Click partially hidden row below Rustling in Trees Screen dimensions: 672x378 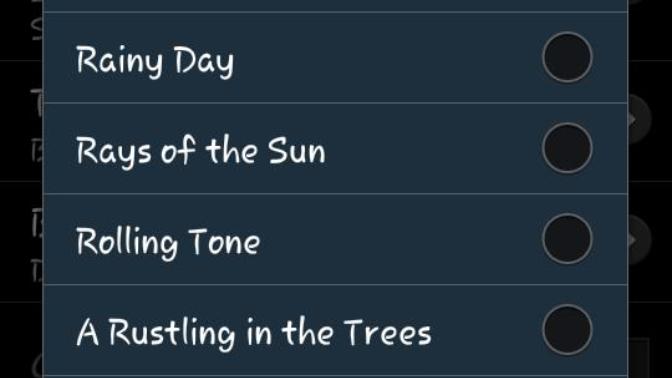[336, 377]
